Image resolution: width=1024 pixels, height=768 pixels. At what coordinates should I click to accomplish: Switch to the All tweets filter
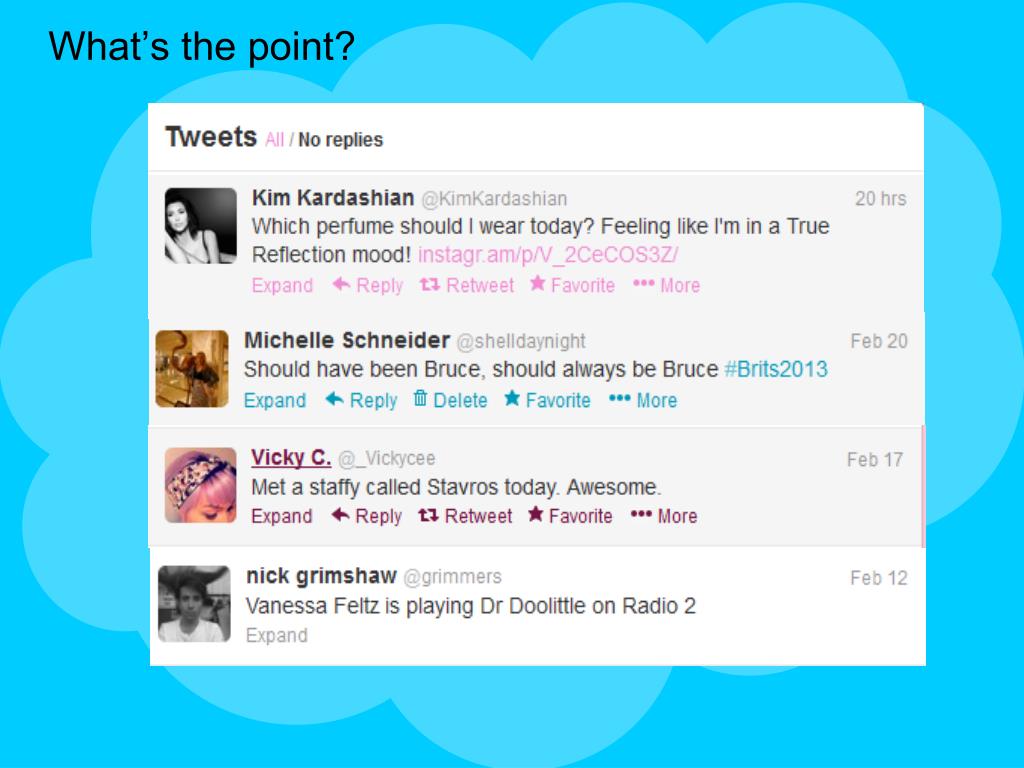(x=274, y=140)
